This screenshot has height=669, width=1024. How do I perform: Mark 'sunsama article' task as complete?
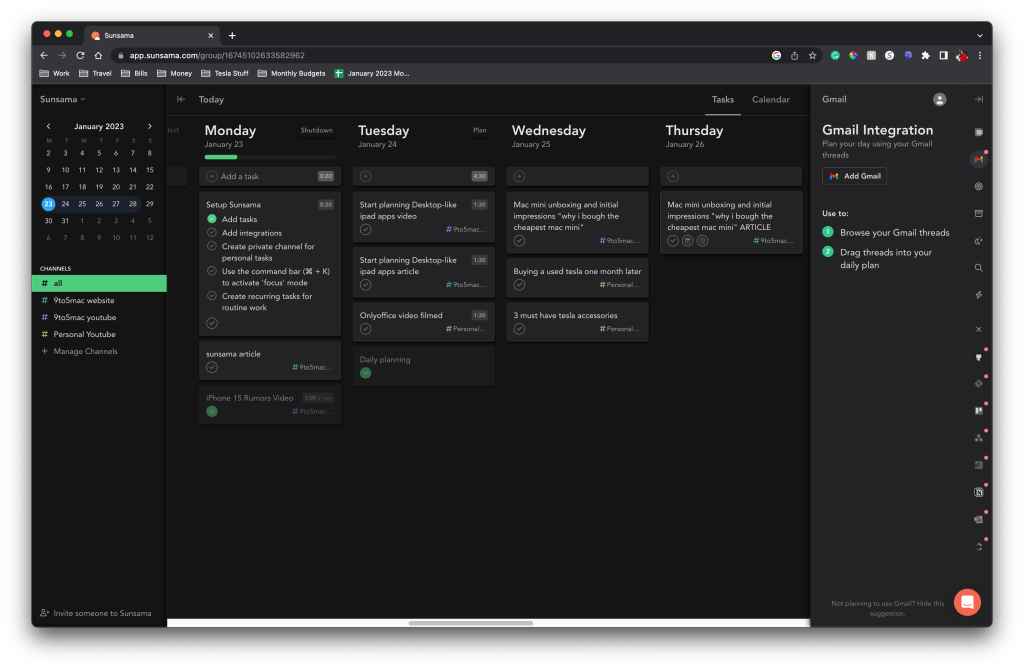click(212, 367)
